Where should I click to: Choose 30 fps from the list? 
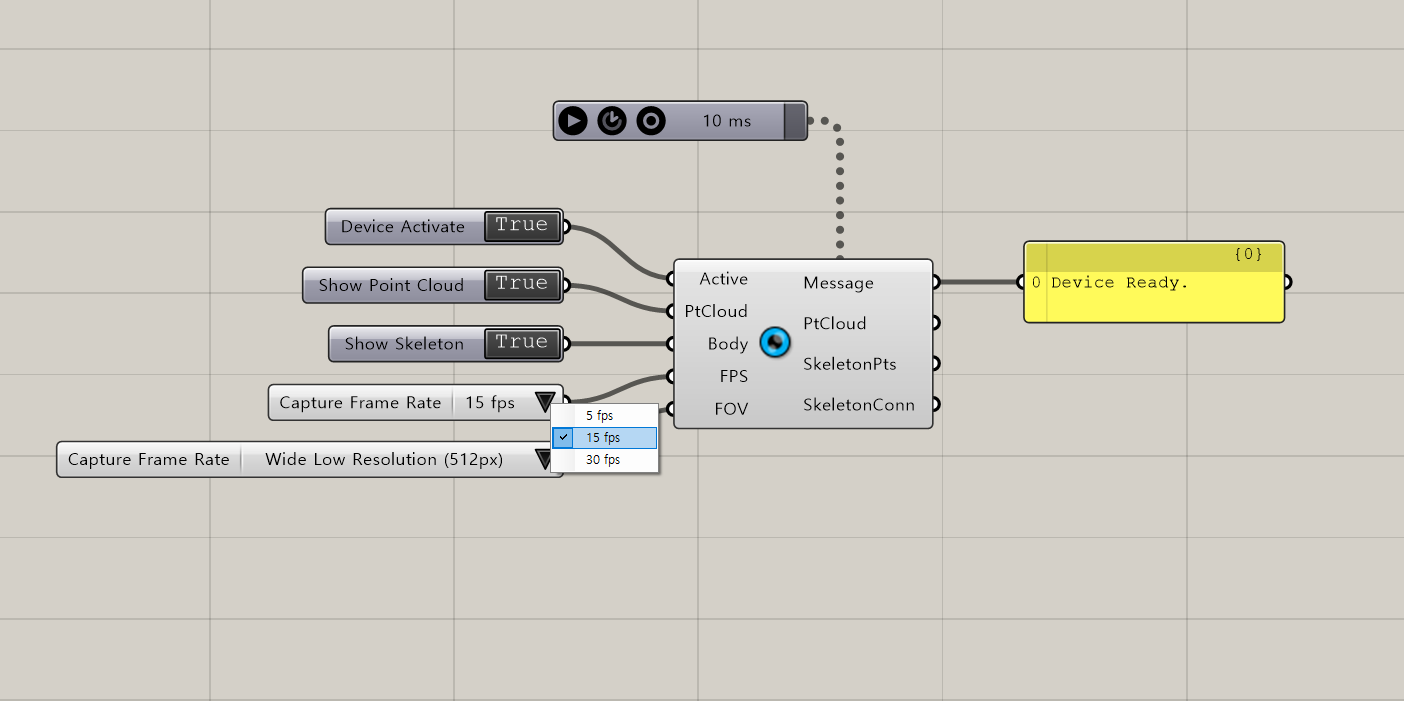click(605, 460)
